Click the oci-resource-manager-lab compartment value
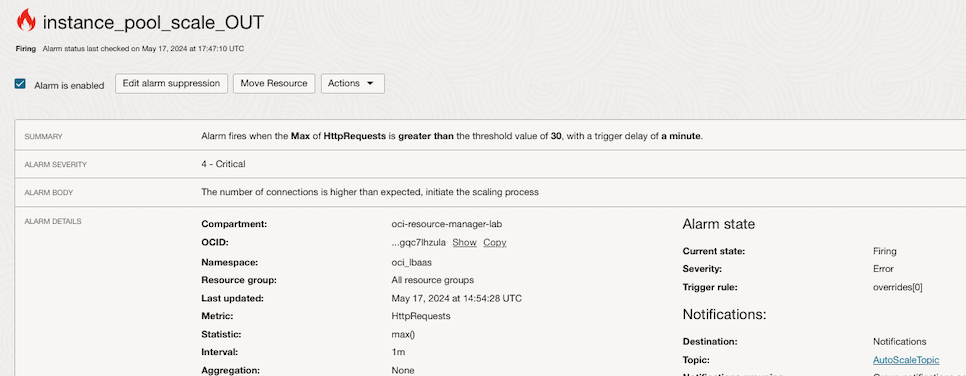Image resolution: width=966 pixels, height=376 pixels. tap(451, 224)
